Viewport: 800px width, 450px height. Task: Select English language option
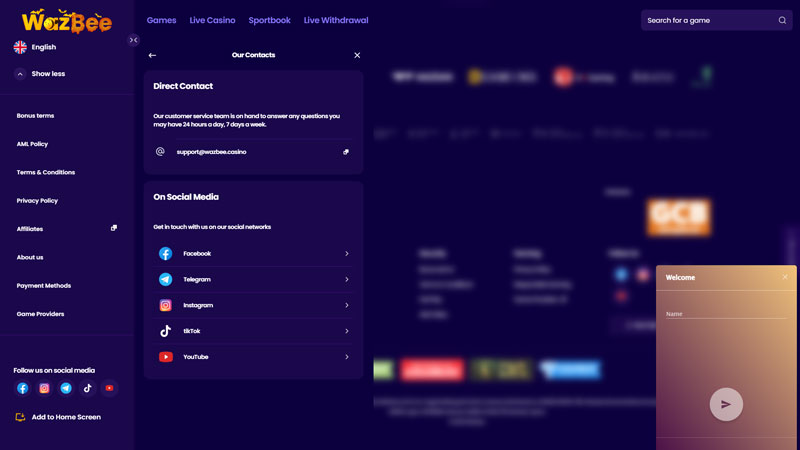point(44,47)
